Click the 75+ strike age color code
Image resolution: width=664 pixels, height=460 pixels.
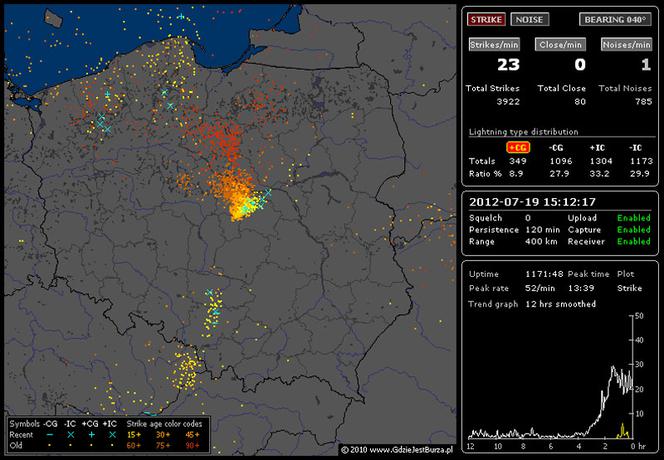point(163,445)
